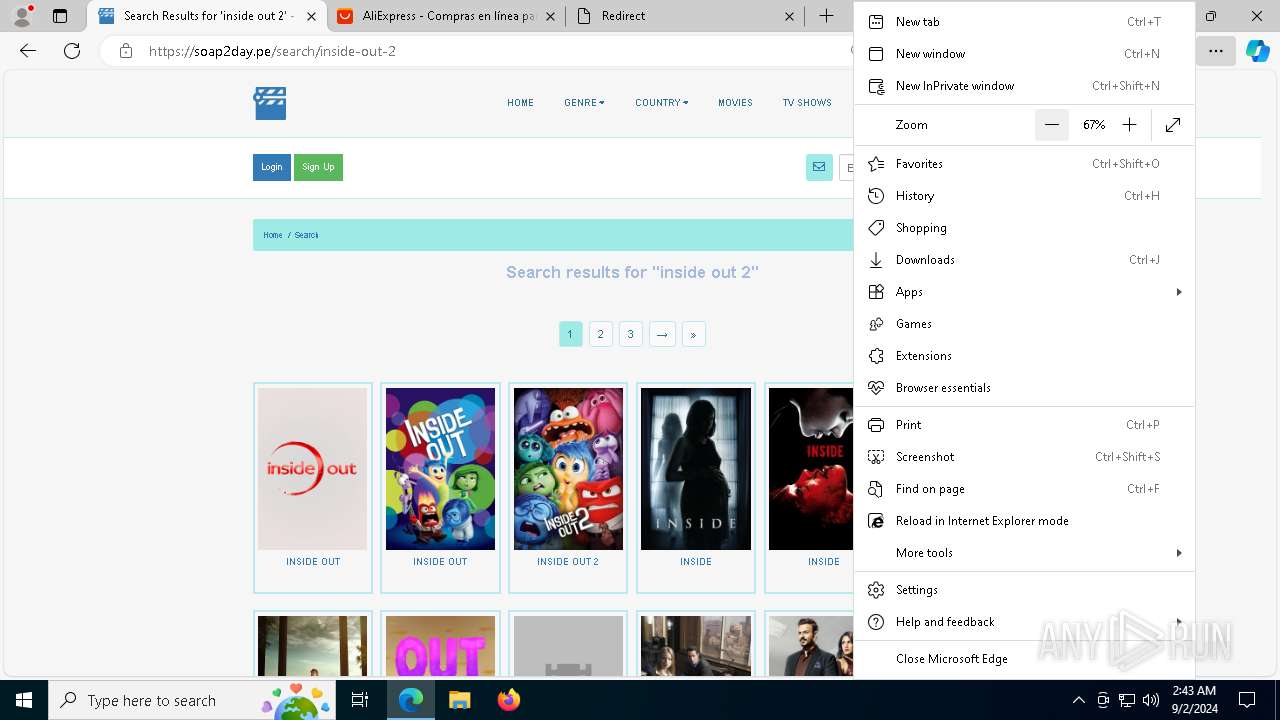Screen dimensions: 1280x720
Task: Expand the GENRE dropdown menu
Action: pyautogui.click(x=584, y=103)
